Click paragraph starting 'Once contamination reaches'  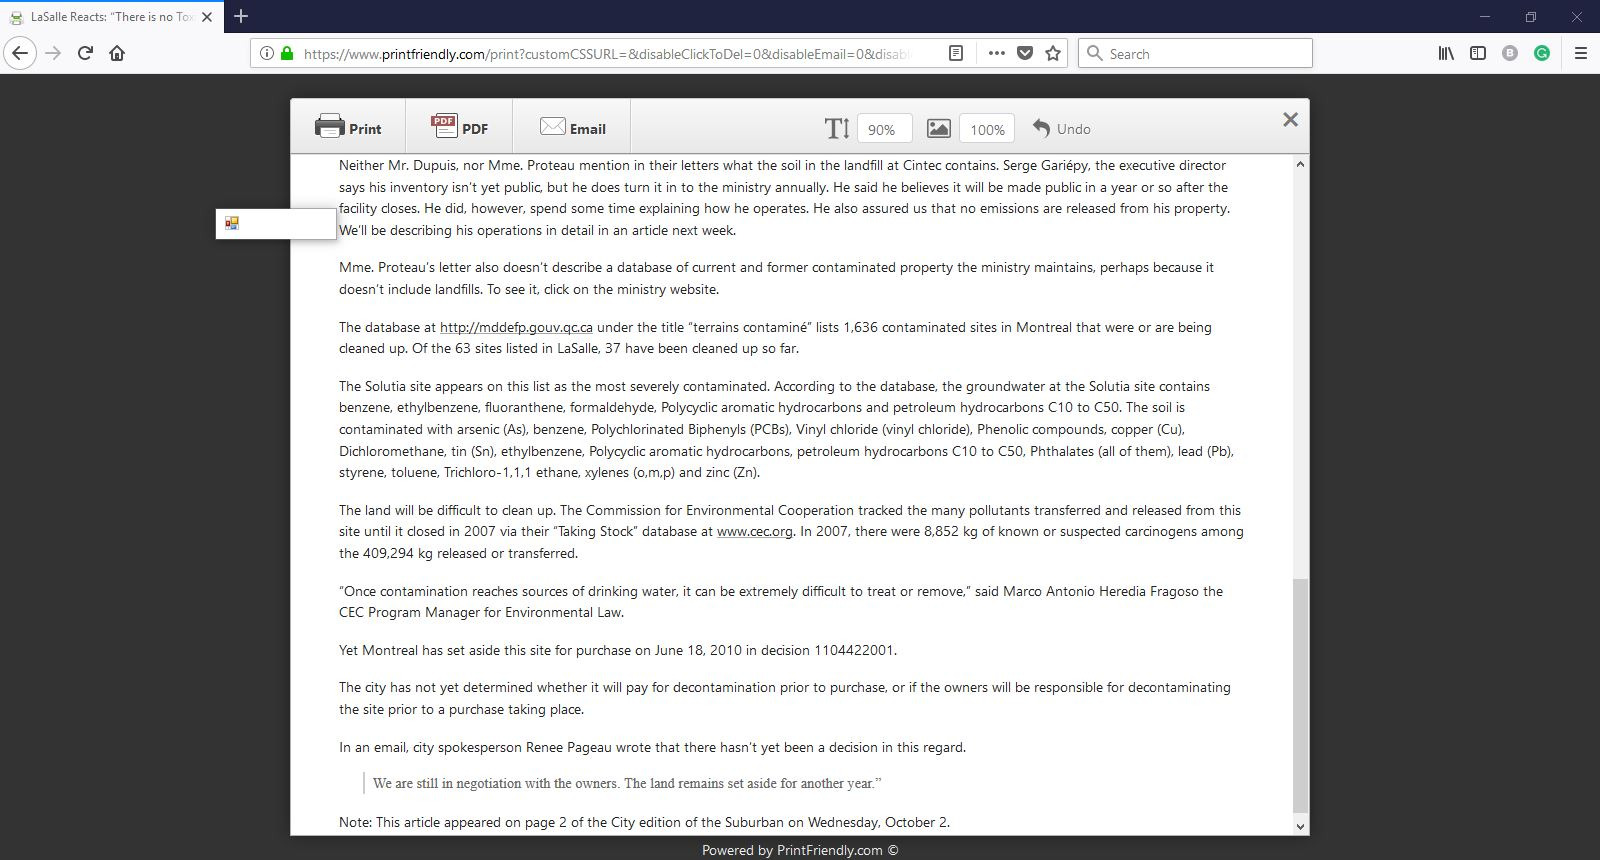781,602
